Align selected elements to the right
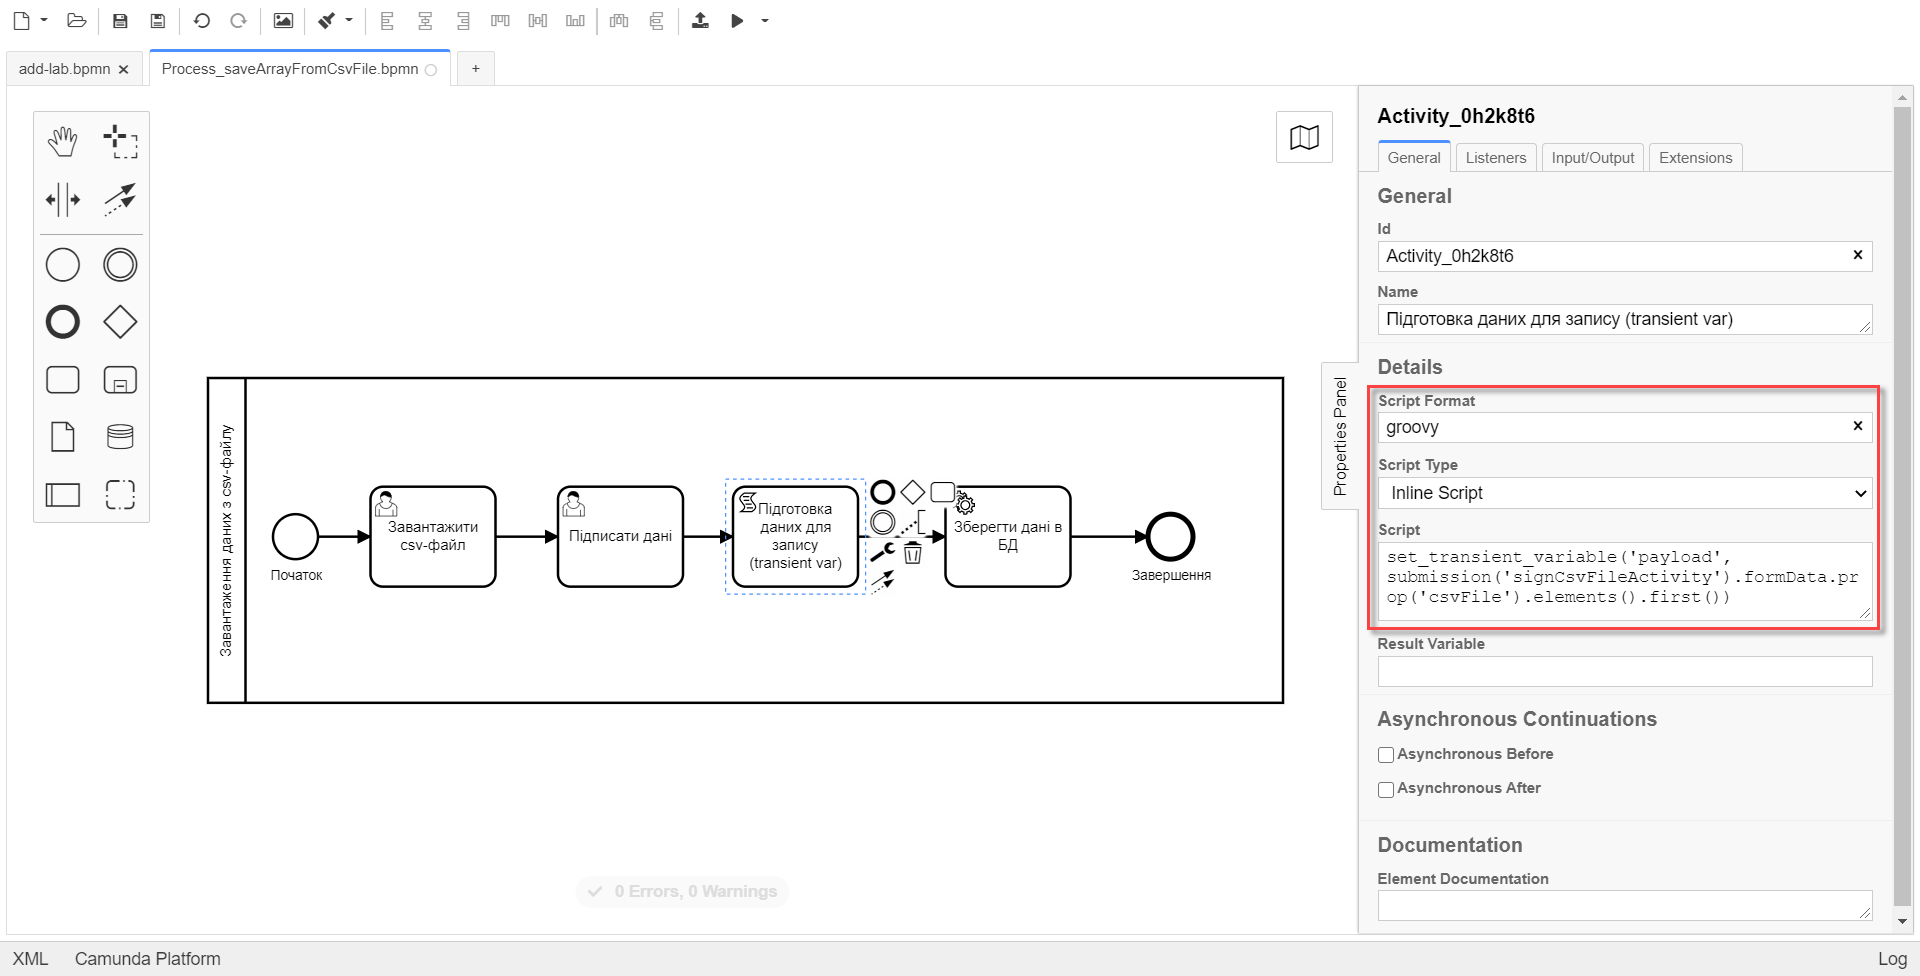1920x976 pixels. tap(463, 20)
